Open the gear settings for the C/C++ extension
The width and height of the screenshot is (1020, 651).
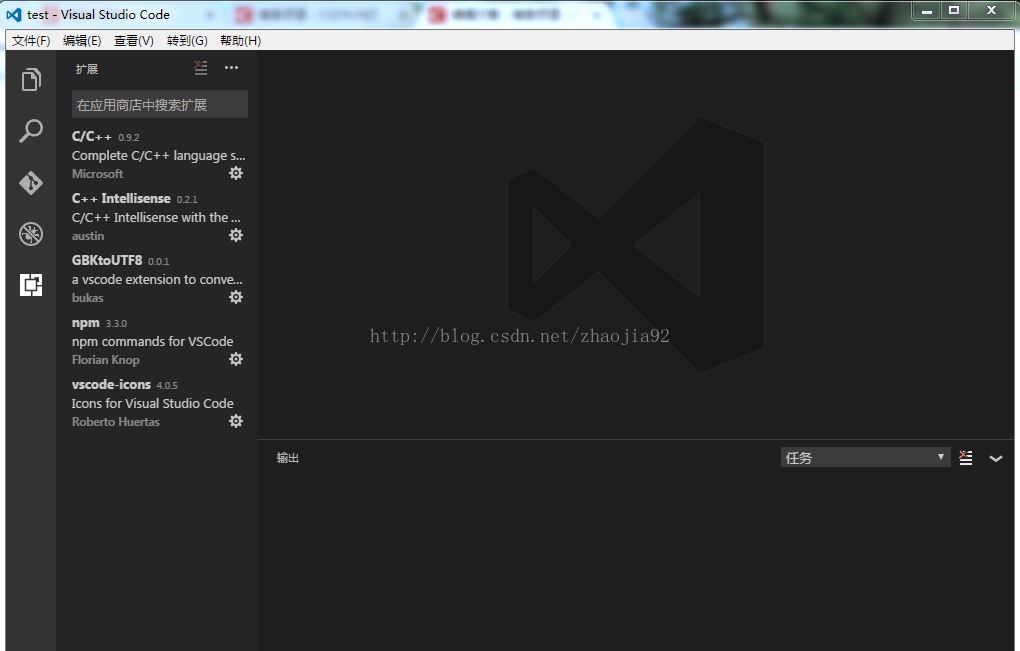click(235, 173)
